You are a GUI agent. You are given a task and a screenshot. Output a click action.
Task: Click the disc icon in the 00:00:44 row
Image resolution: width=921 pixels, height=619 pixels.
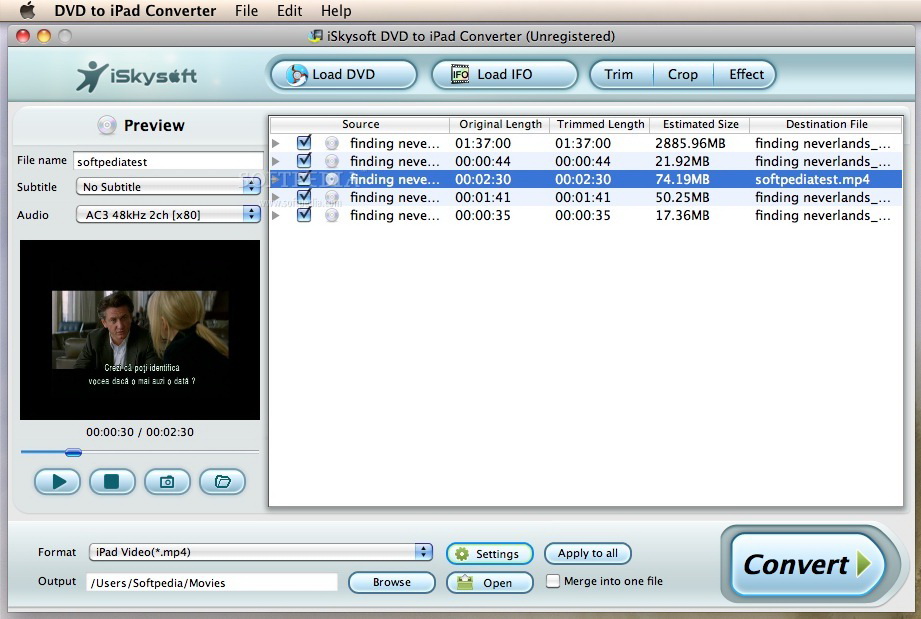pyautogui.click(x=332, y=161)
